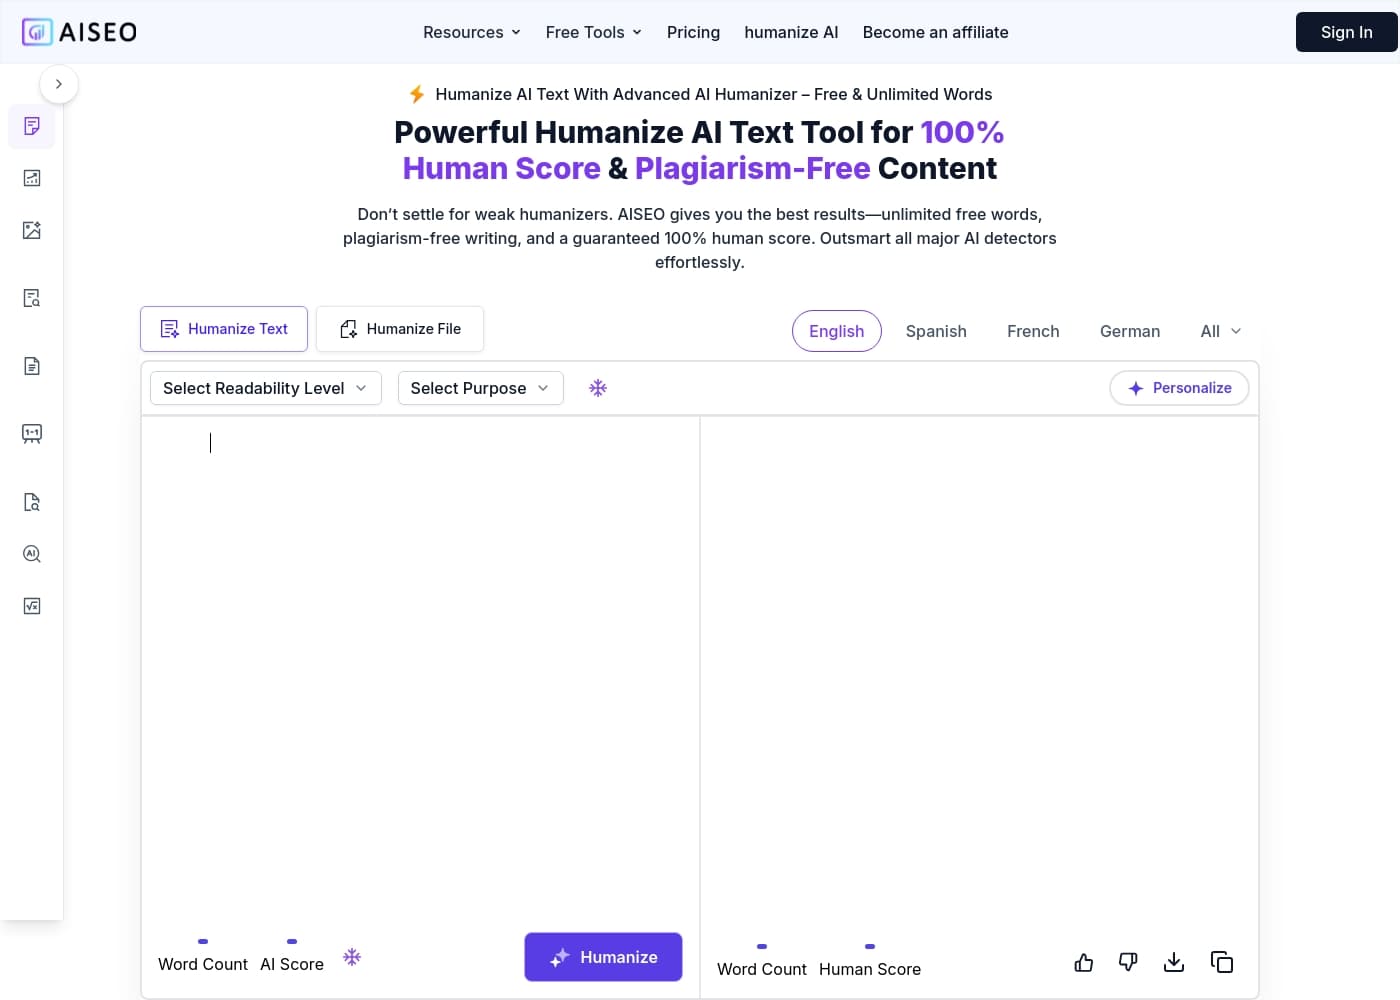Click the Humanize button
The width and height of the screenshot is (1400, 1000).
(603, 957)
